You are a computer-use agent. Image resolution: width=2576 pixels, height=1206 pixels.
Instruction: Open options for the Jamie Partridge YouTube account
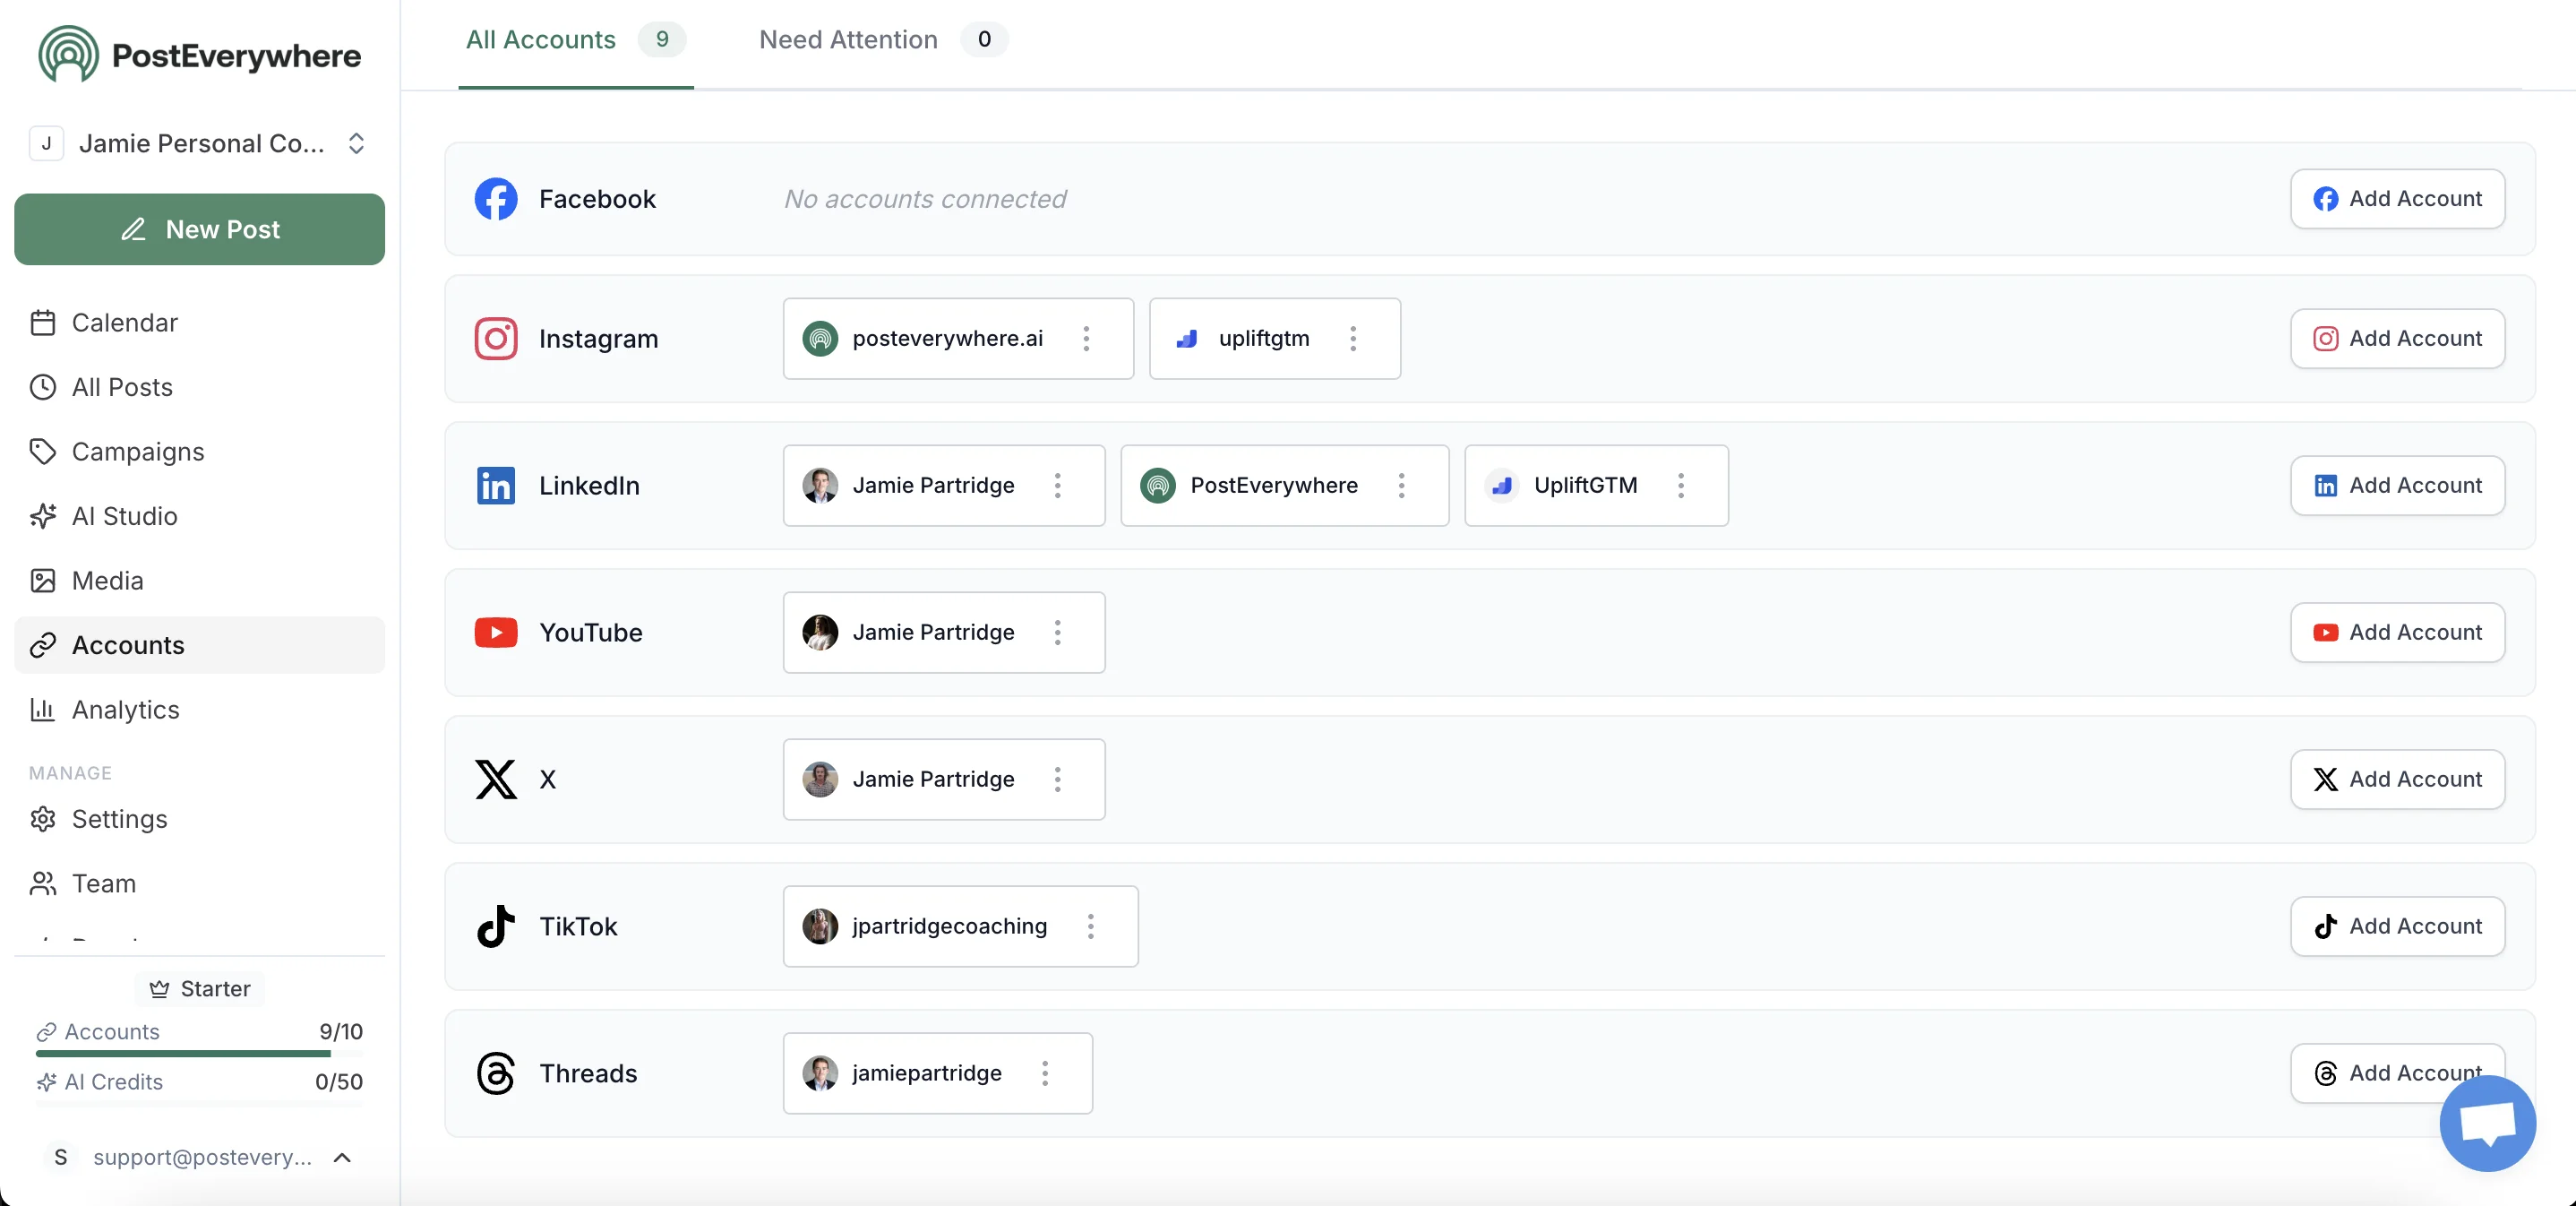[1057, 632]
